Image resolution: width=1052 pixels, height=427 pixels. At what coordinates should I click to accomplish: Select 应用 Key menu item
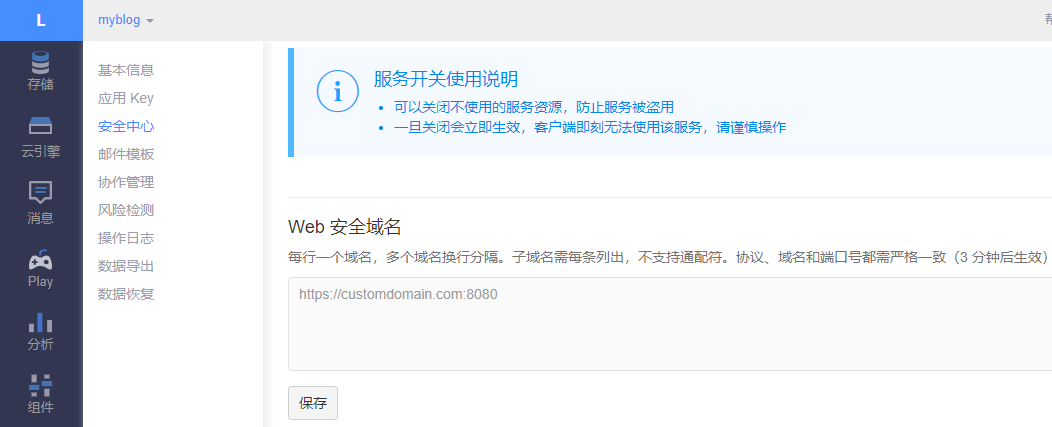pyautogui.click(x=126, y=98)
